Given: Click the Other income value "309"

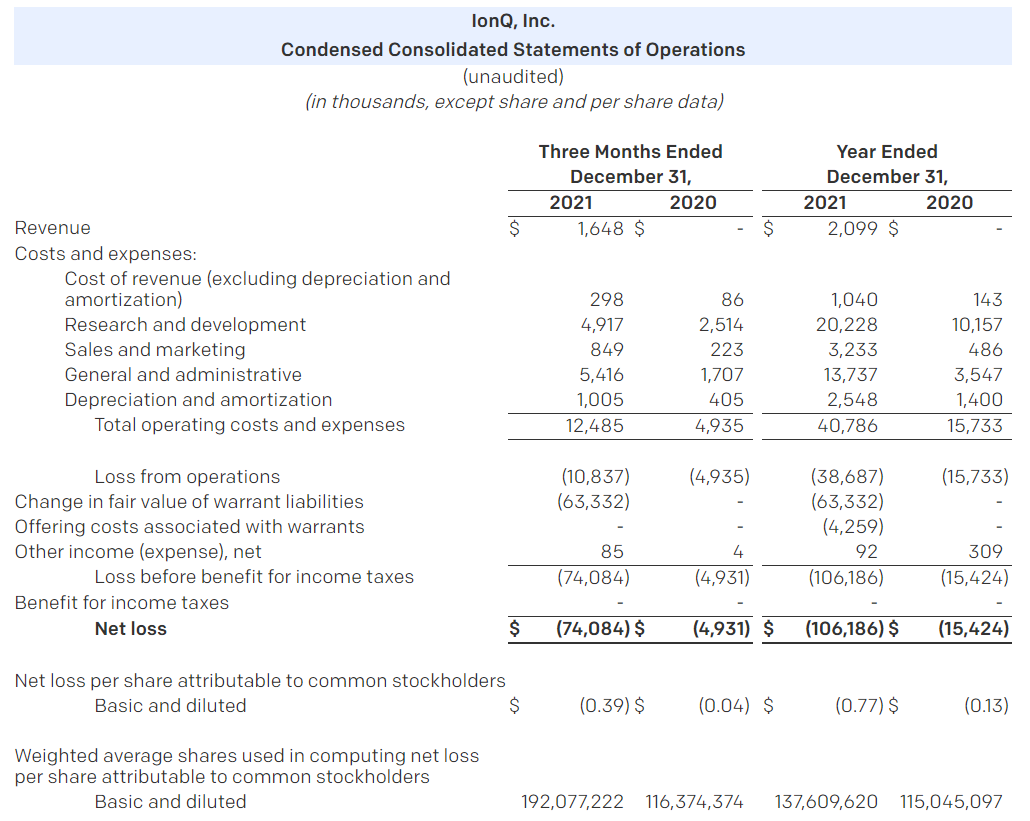Looking at the screenshot, I should (986, 552).
